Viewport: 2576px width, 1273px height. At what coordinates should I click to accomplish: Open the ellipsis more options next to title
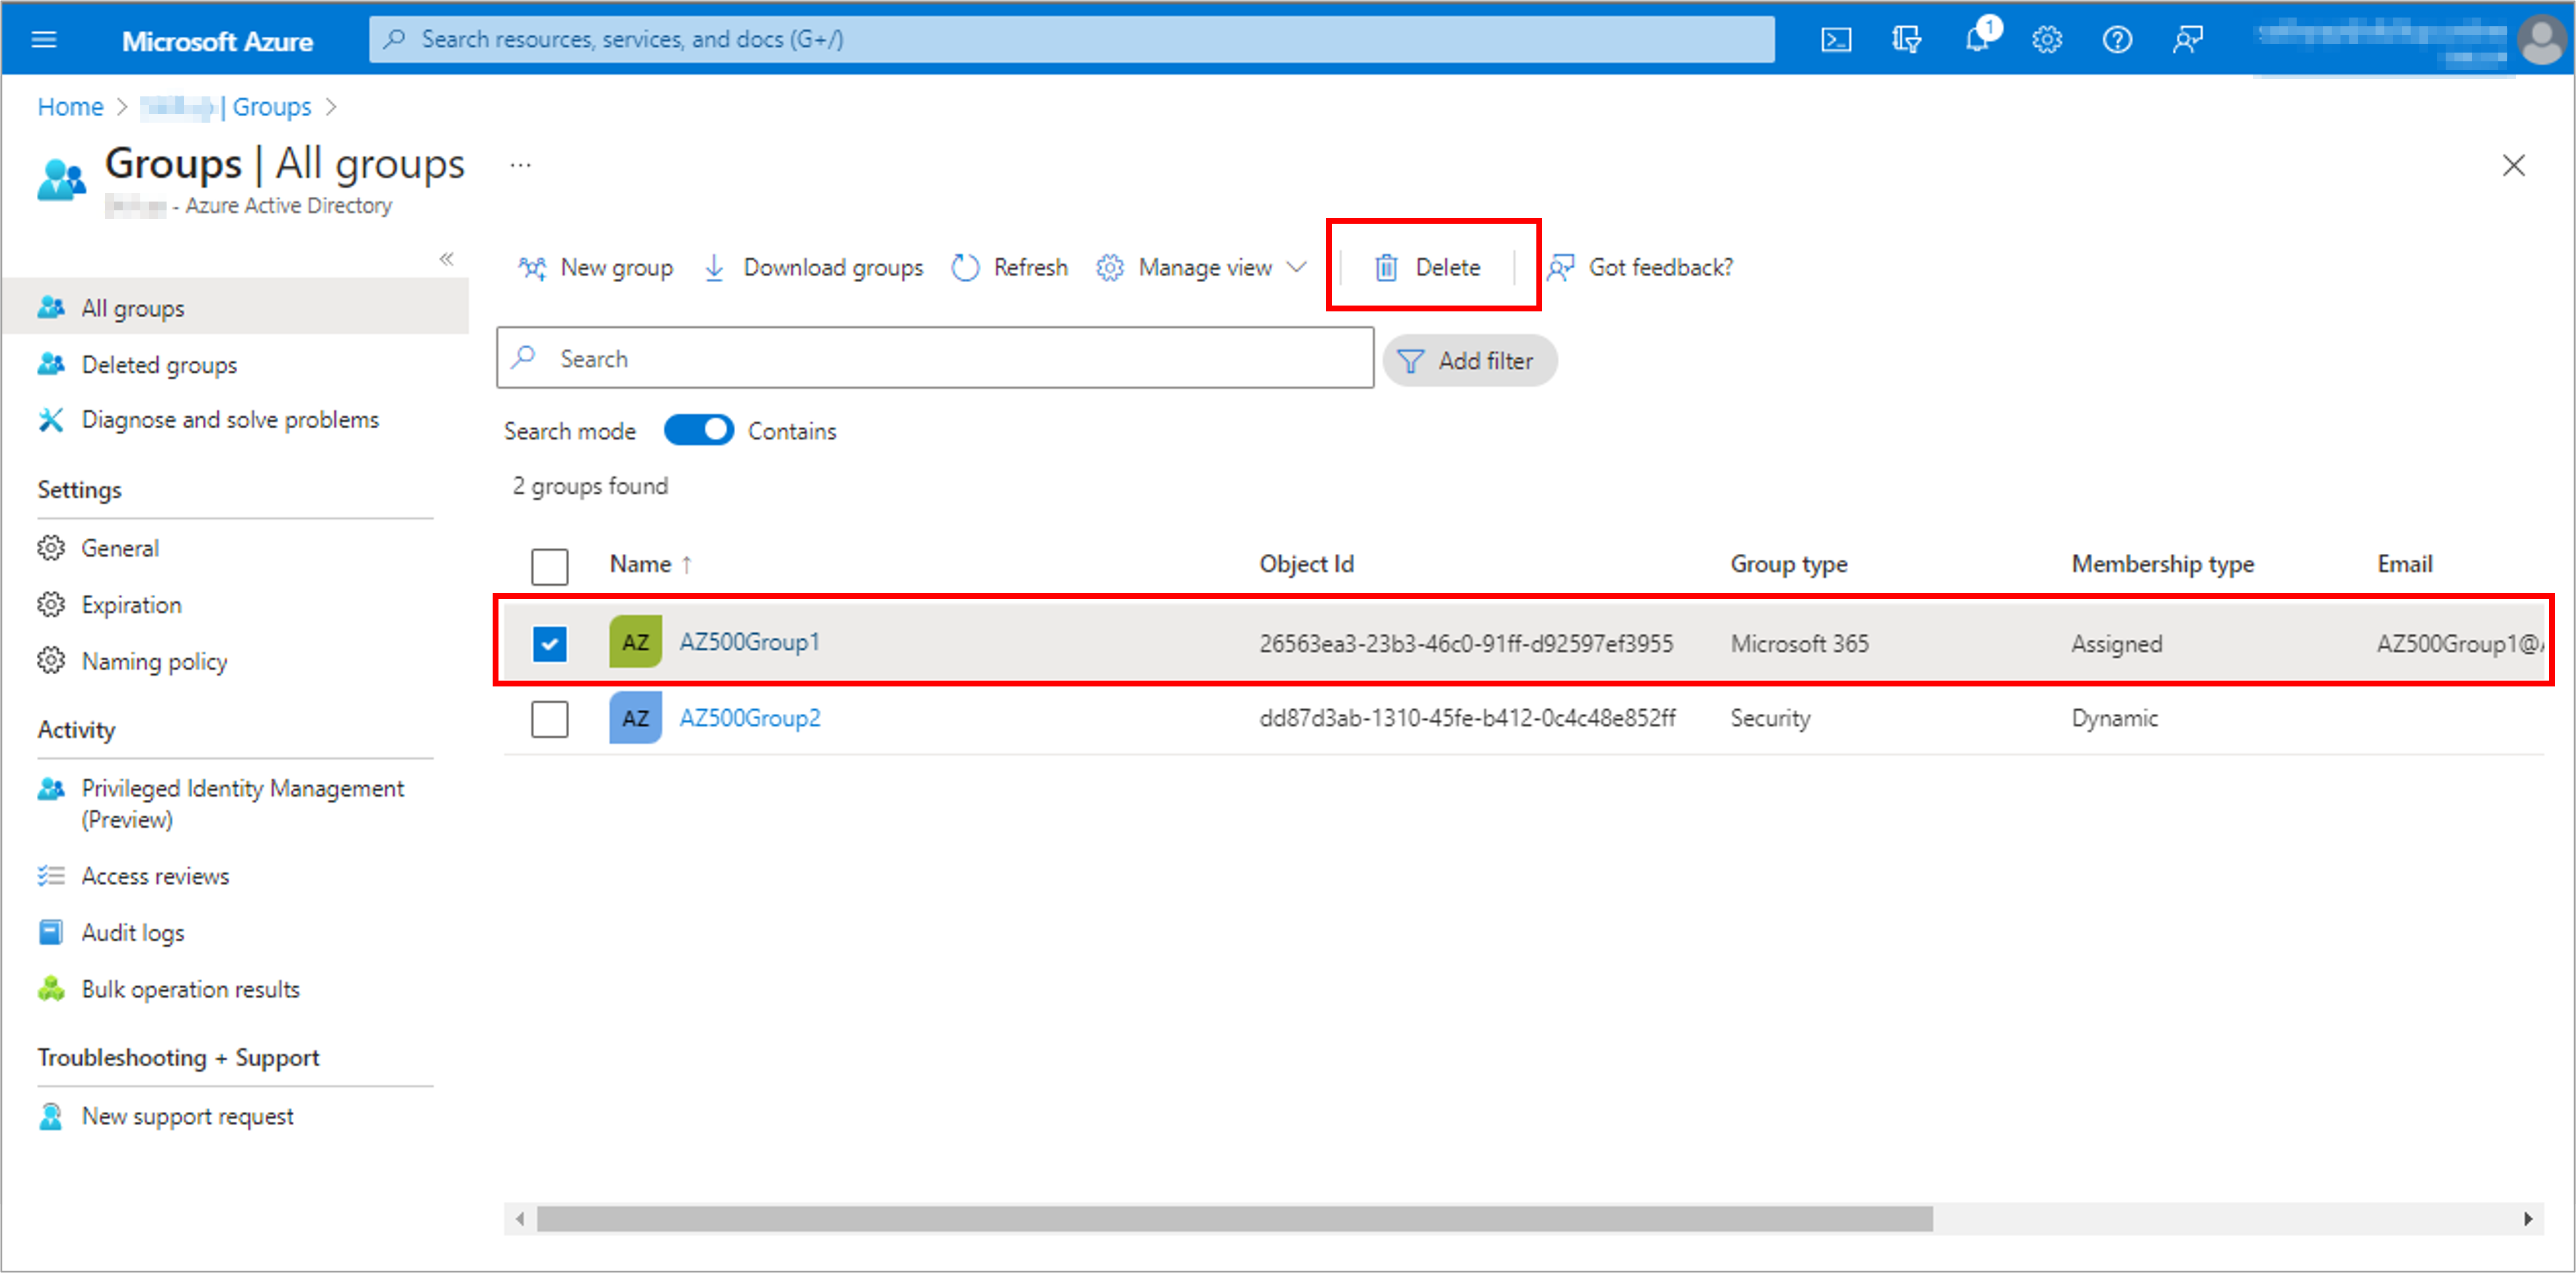tap(520, 165)
